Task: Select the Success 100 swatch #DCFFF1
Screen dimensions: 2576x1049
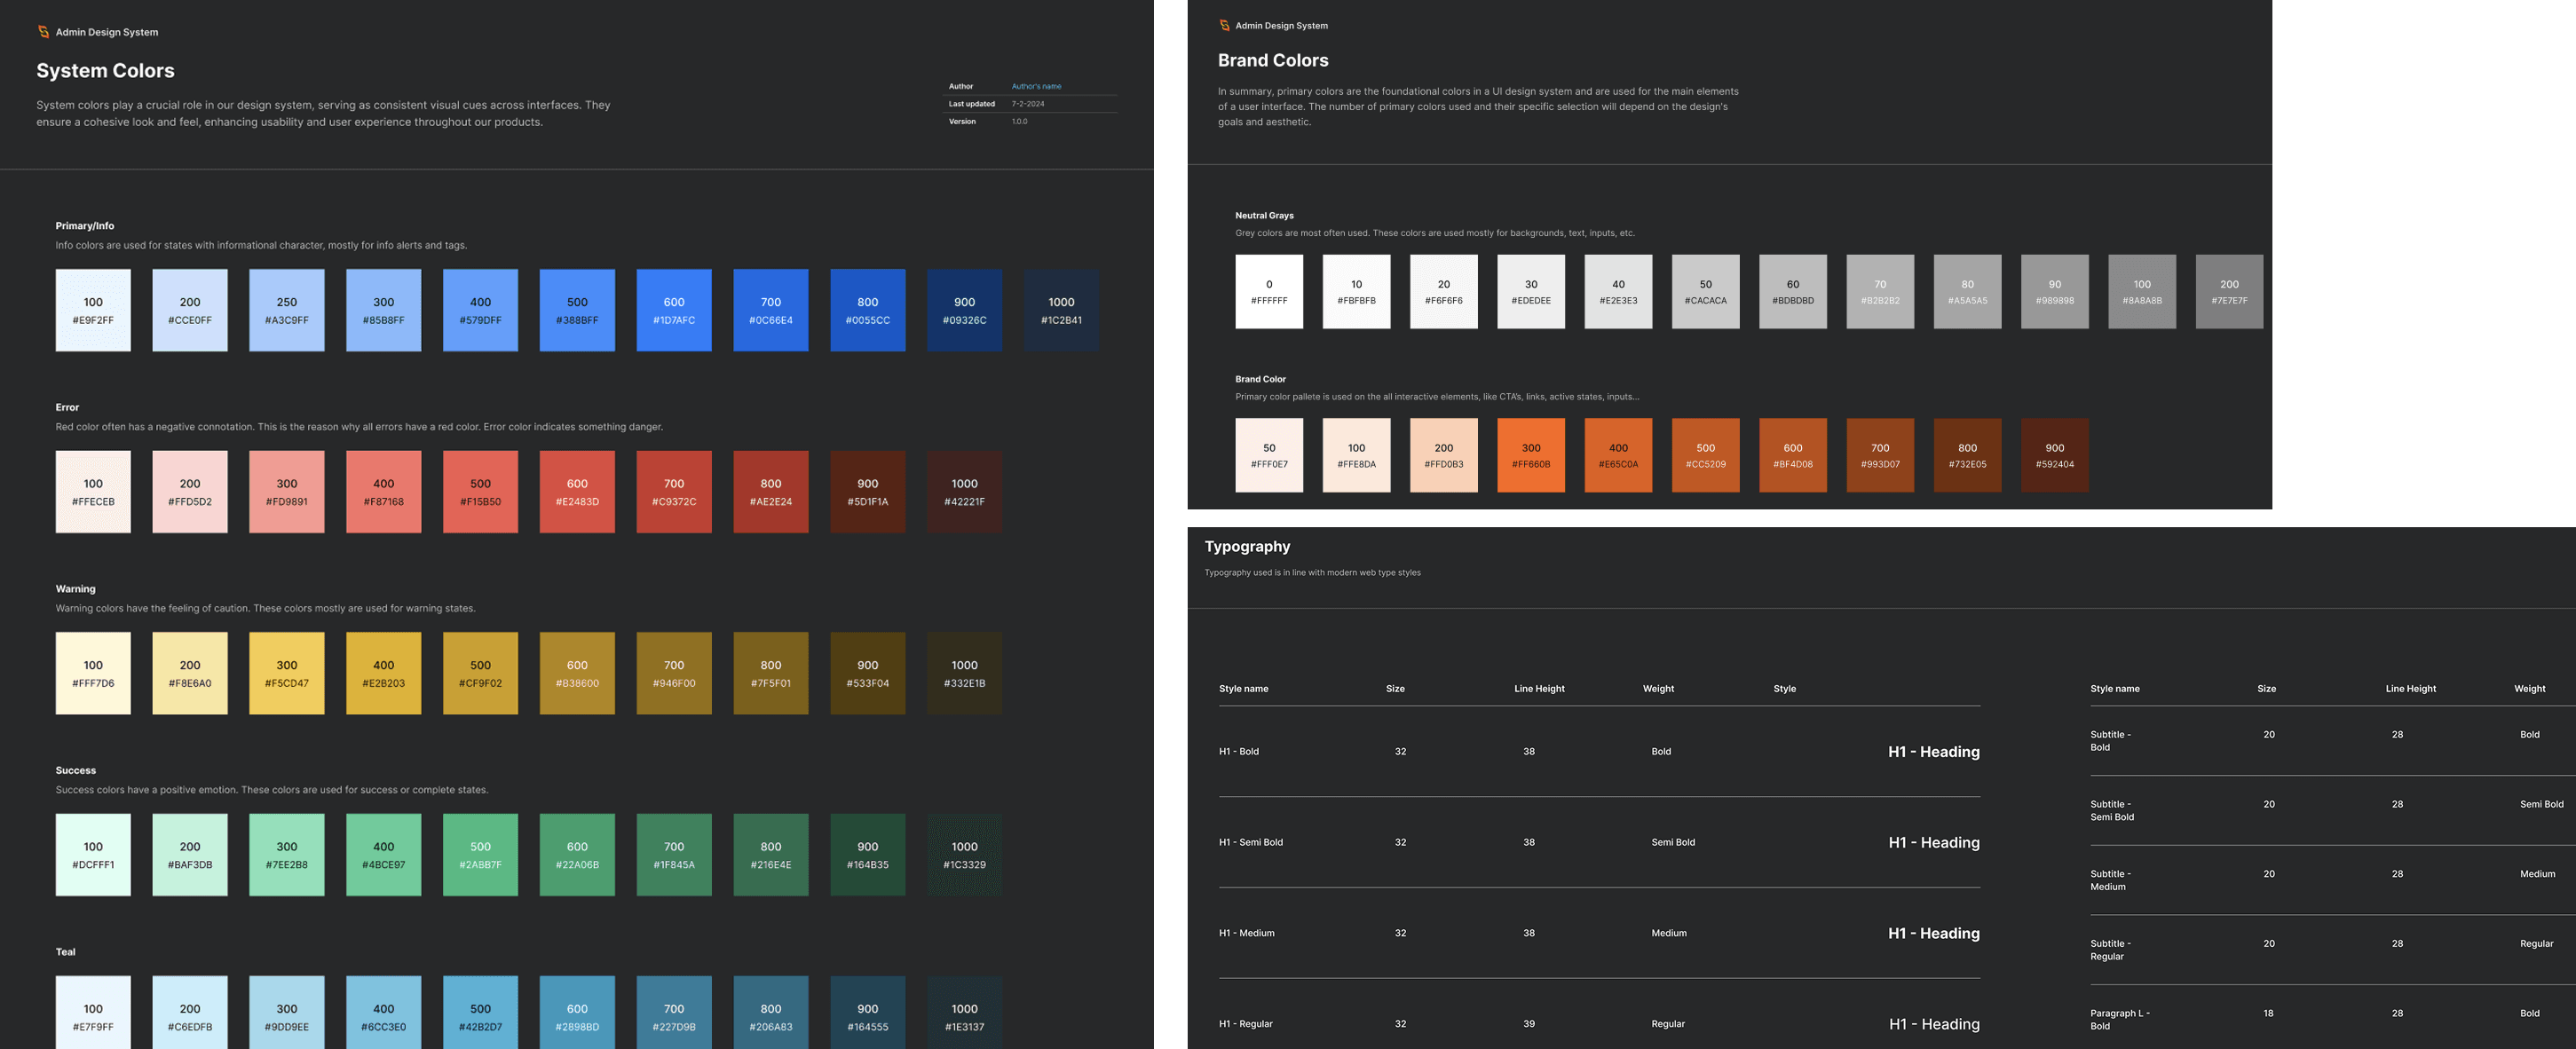Action: (93, 855)
